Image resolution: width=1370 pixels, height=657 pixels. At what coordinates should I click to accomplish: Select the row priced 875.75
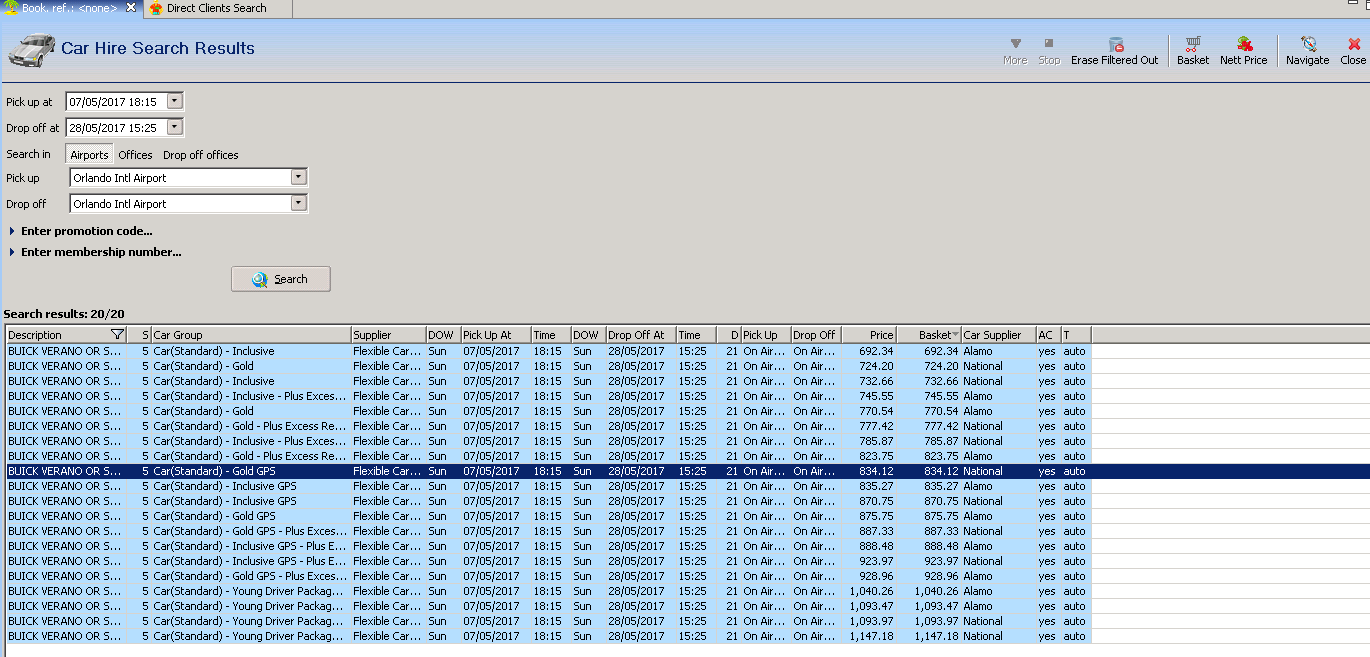548,516
